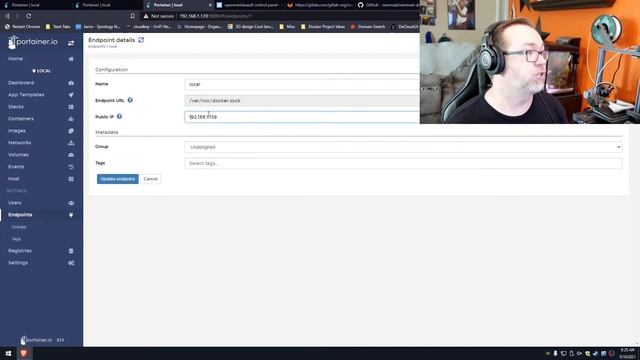Open the Windows Start menu
640x360 pixels.
8,353
